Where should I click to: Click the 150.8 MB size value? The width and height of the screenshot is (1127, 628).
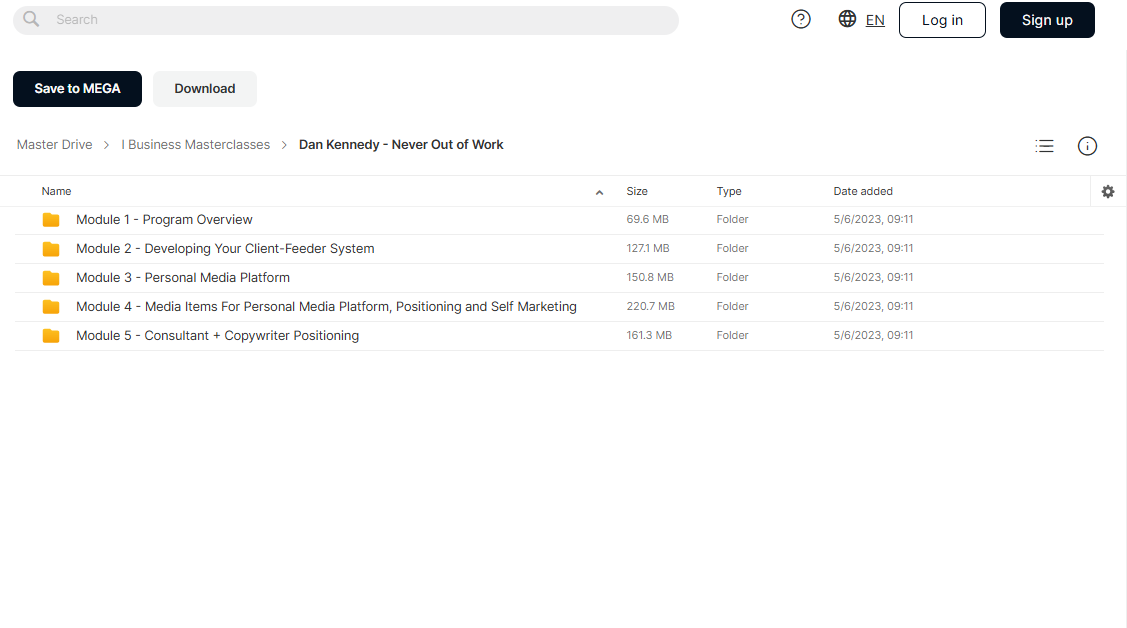[x=650, y=277]
